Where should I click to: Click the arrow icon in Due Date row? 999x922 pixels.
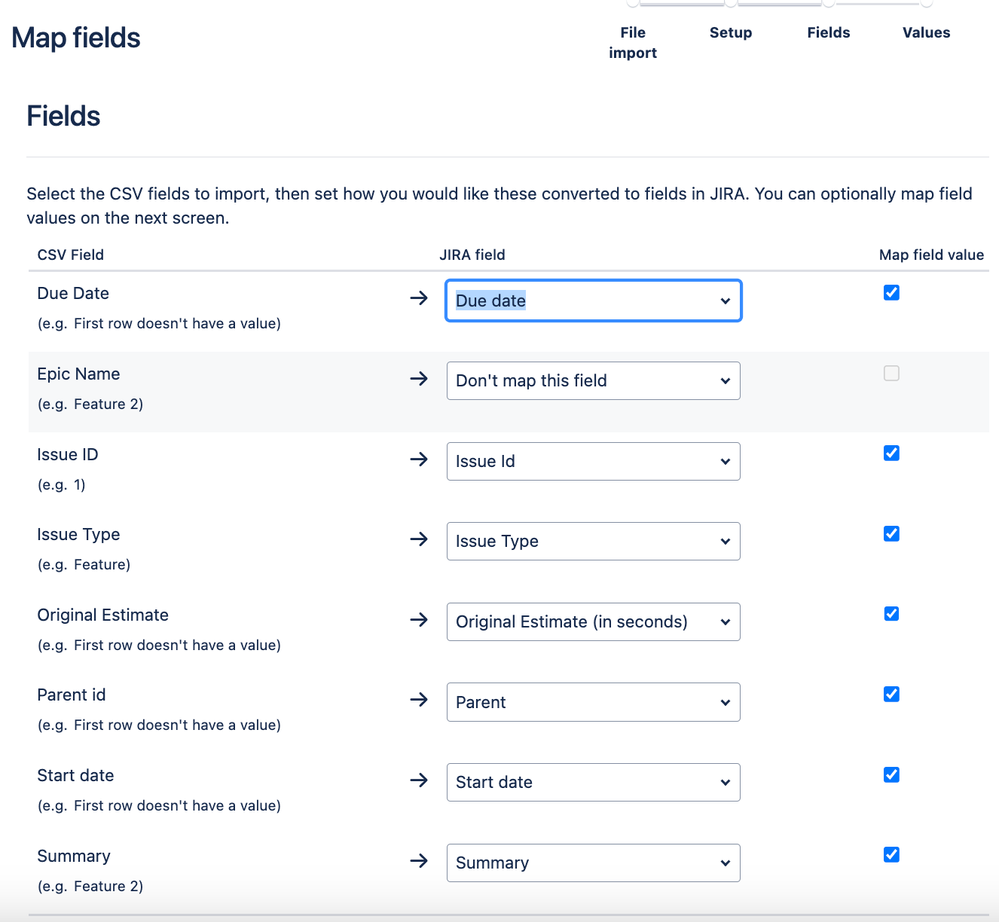click(x=419, y=298)
